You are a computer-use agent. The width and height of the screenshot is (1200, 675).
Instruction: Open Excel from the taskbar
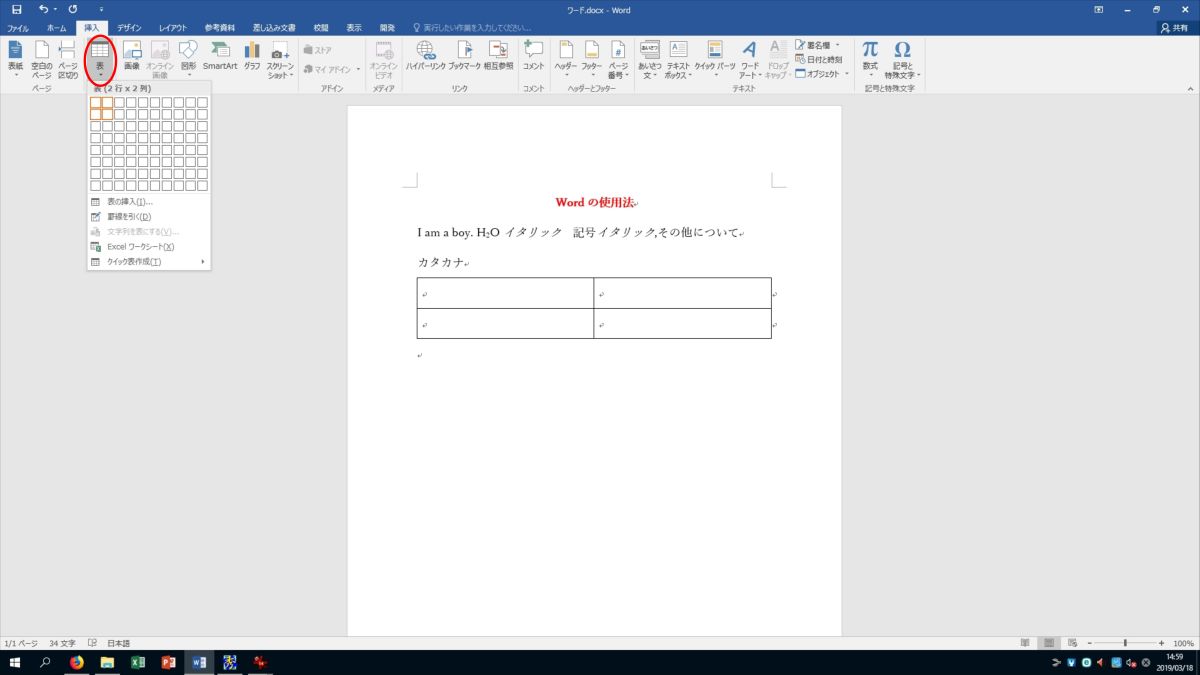pos(137,662)
